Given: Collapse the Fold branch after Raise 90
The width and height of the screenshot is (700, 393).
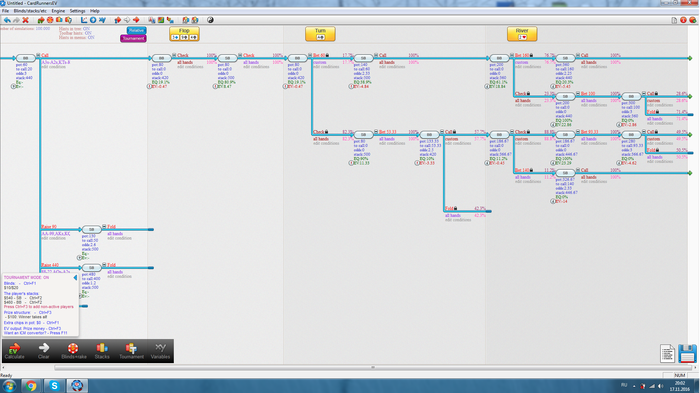Looking at the screenshot, I should click(104, 226).
